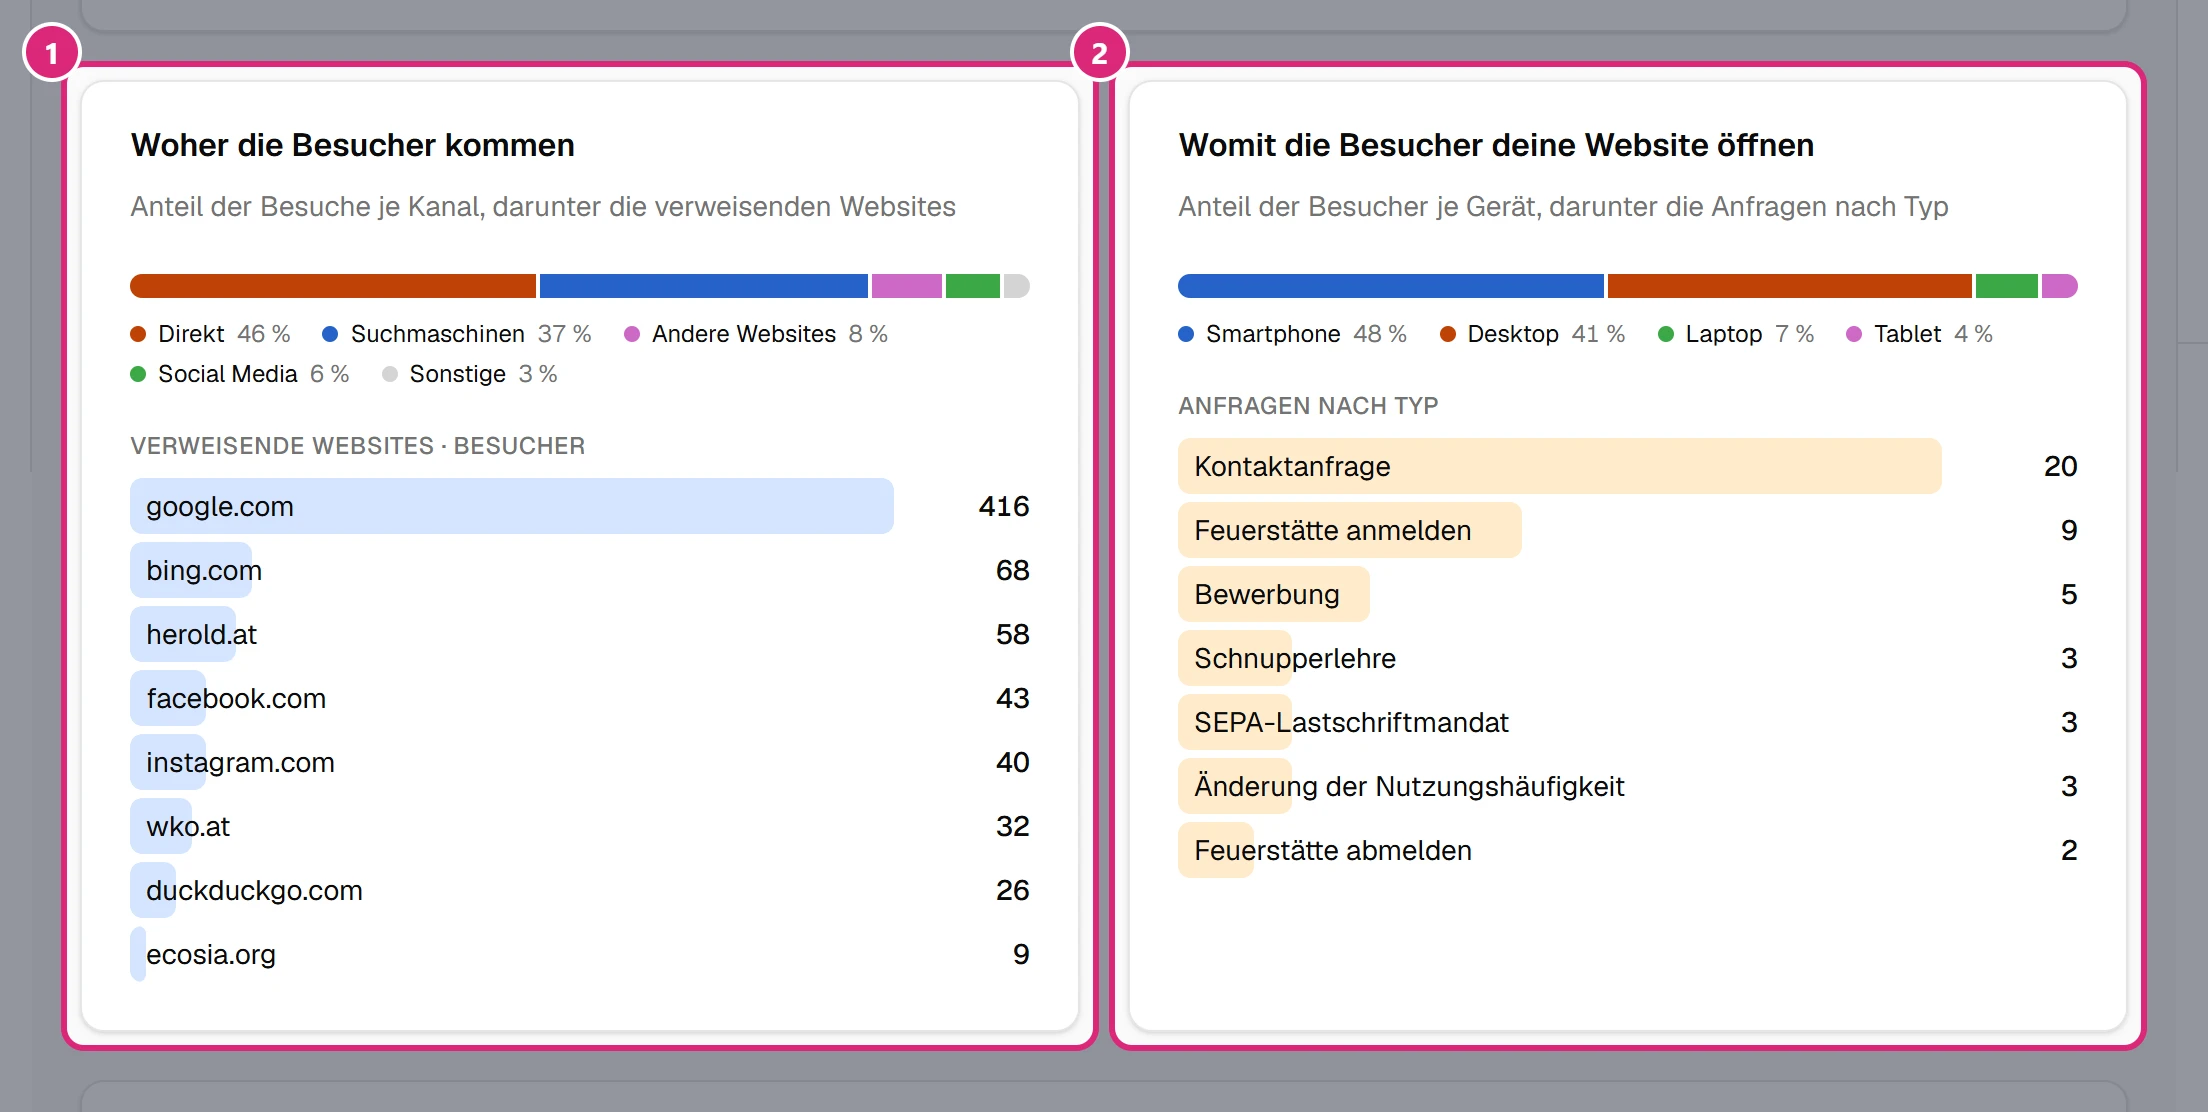Click the heading Woher die Besucher kommen
The height and width of the screenshot is (1112, 2208).
tap(353, 145)
